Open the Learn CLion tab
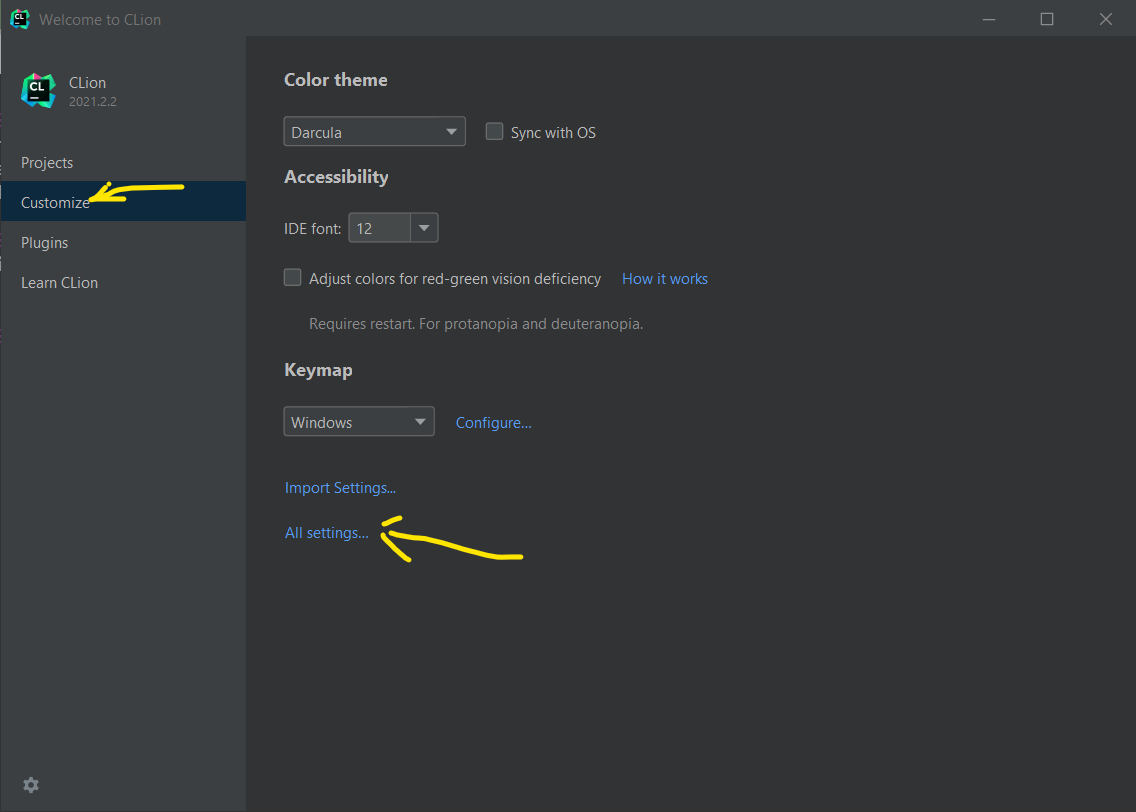 point(123,282)
